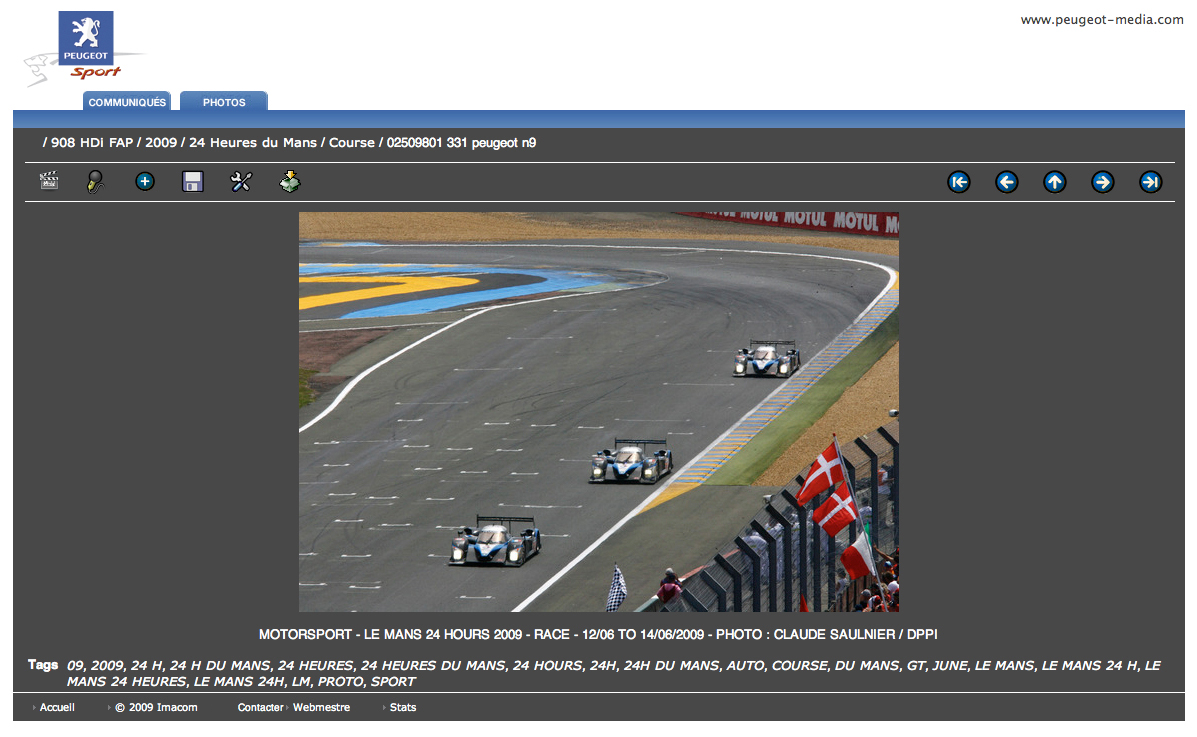Go to the previous photo arrow icon
1197x737 pixels.
[1007, 182]
